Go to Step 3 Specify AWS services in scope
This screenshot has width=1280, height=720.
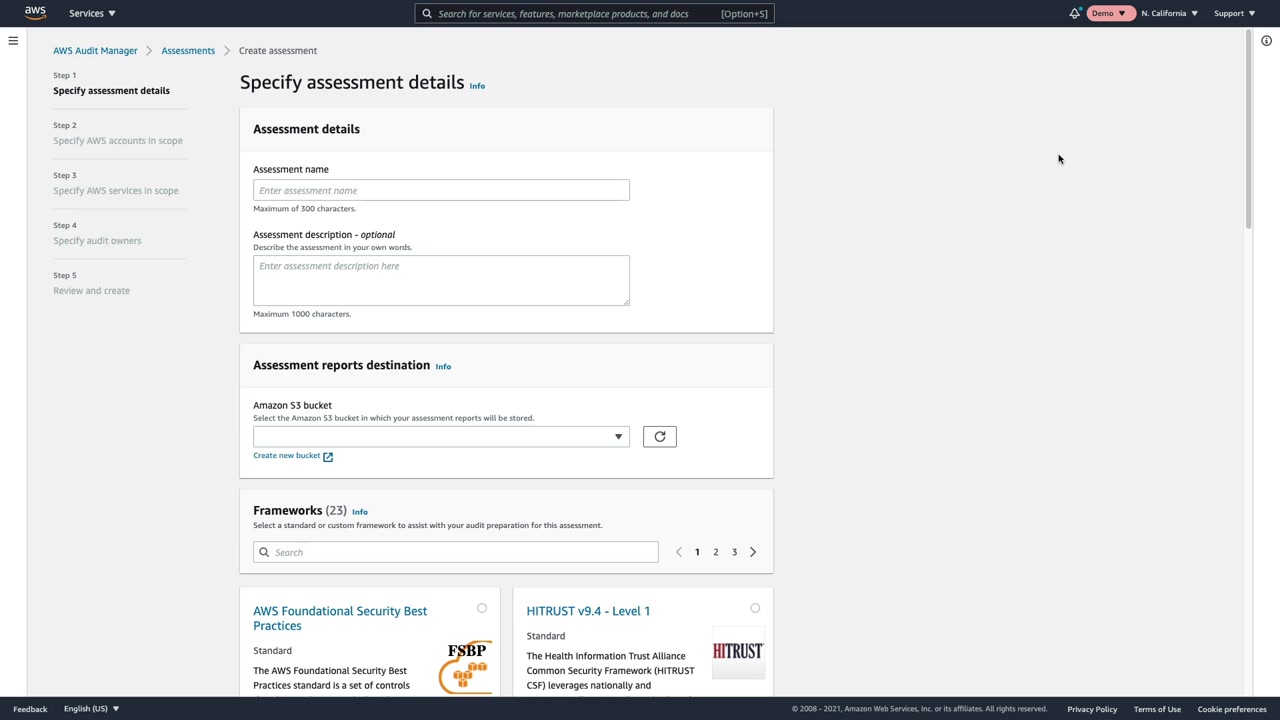116,191
